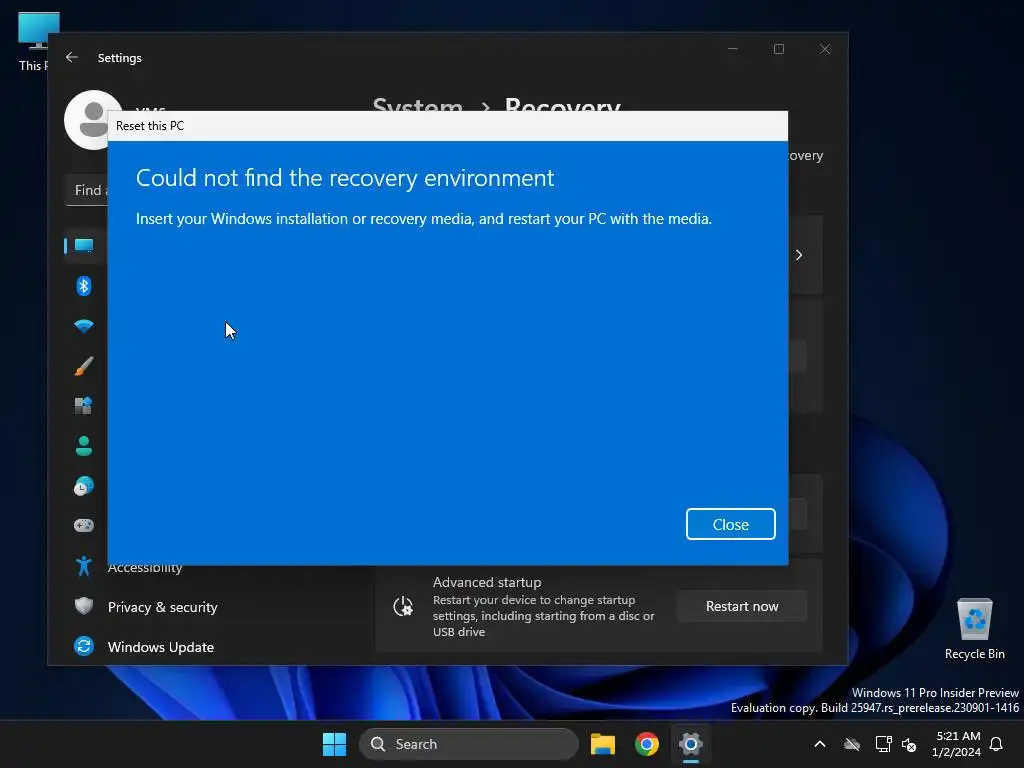Click the taskbar Search box

[468, 744]
